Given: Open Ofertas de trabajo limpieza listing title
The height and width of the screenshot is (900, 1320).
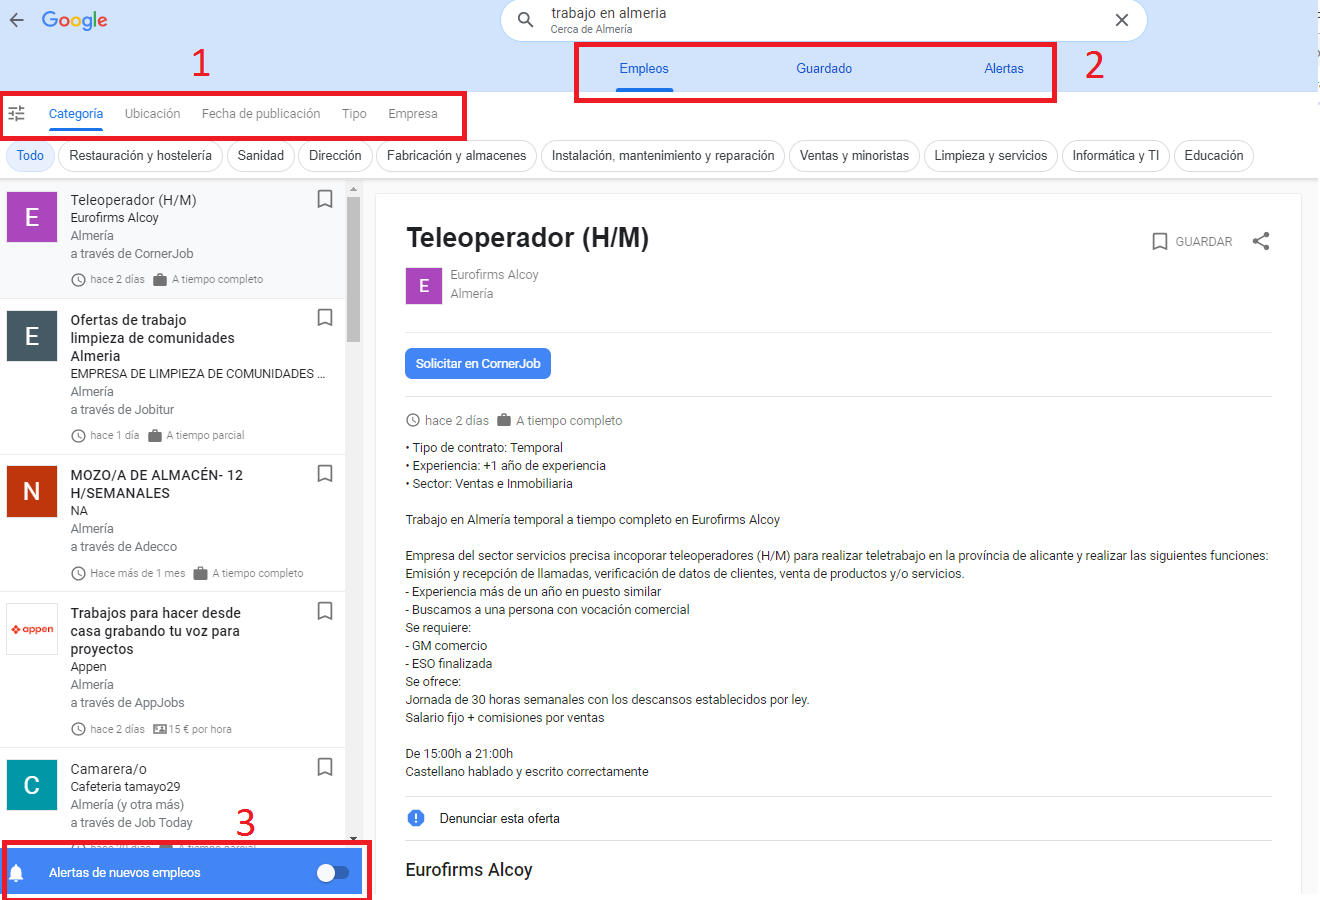Looking at the screenshot, I should click(x=152, y=338).
